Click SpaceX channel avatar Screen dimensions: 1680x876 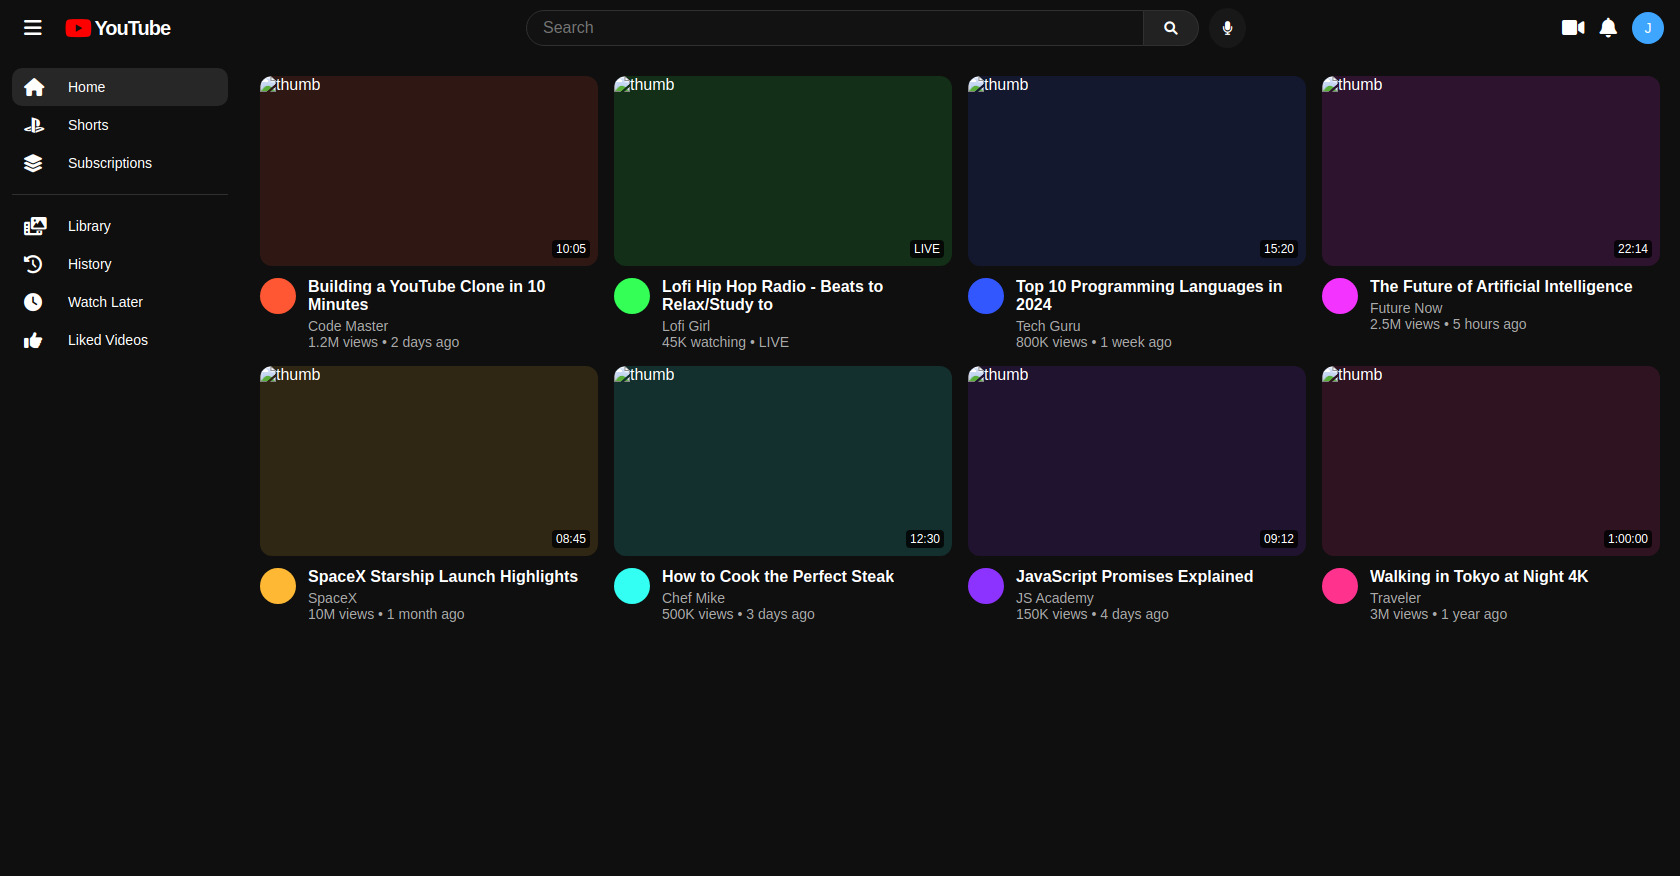click(x=278, y=586)
